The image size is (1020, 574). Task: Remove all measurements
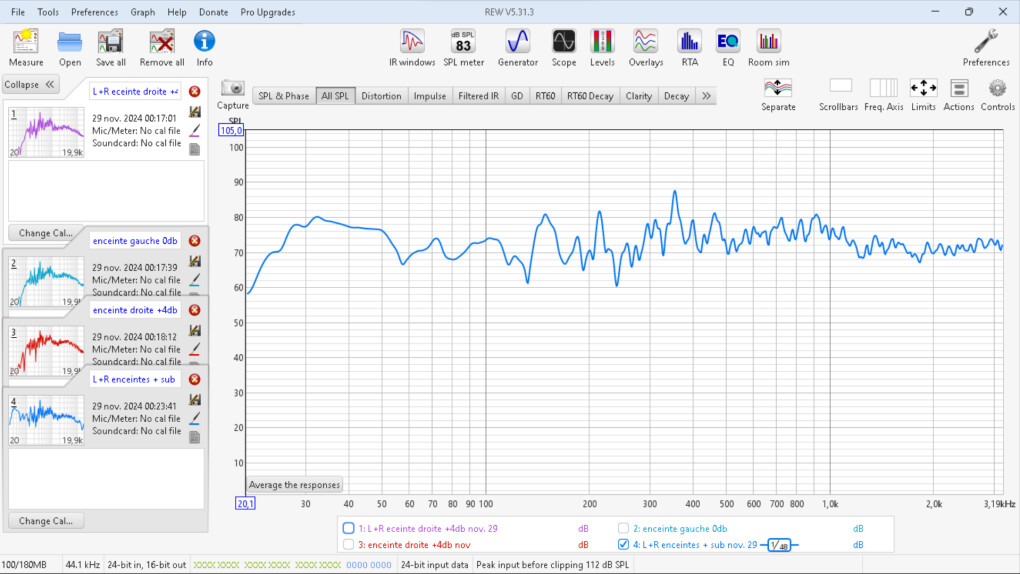click(x=162, y=48)
